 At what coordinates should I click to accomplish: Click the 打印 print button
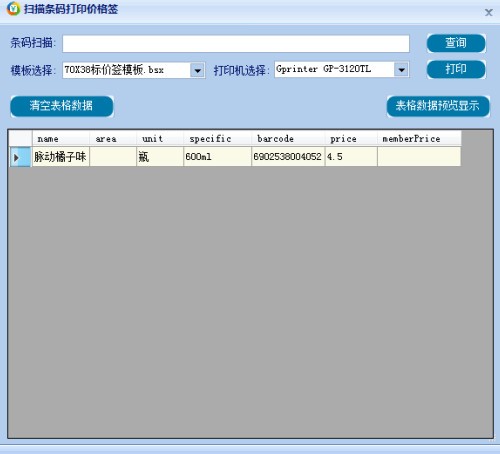click(456, 69)
